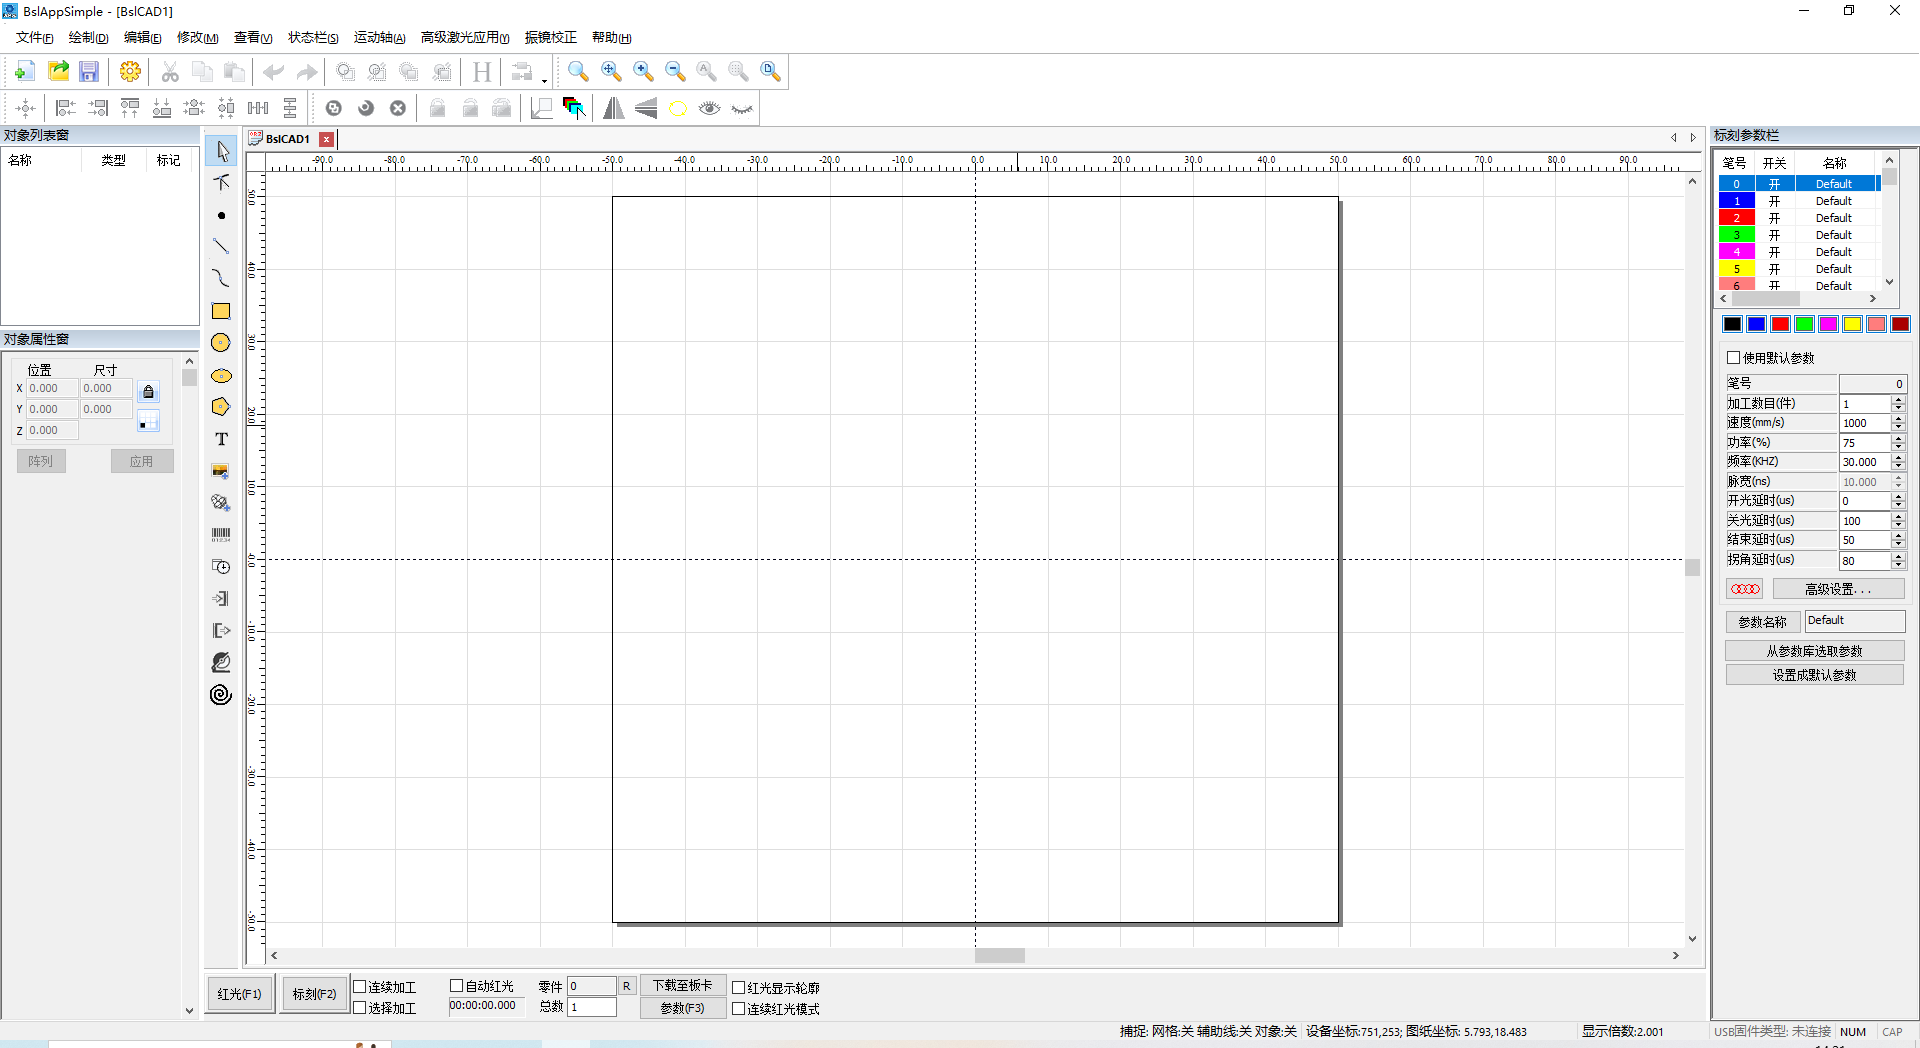The height and width of the screenshot is (1048, 1920).
Task: Pick the green color swatch
Action: 1804,323
